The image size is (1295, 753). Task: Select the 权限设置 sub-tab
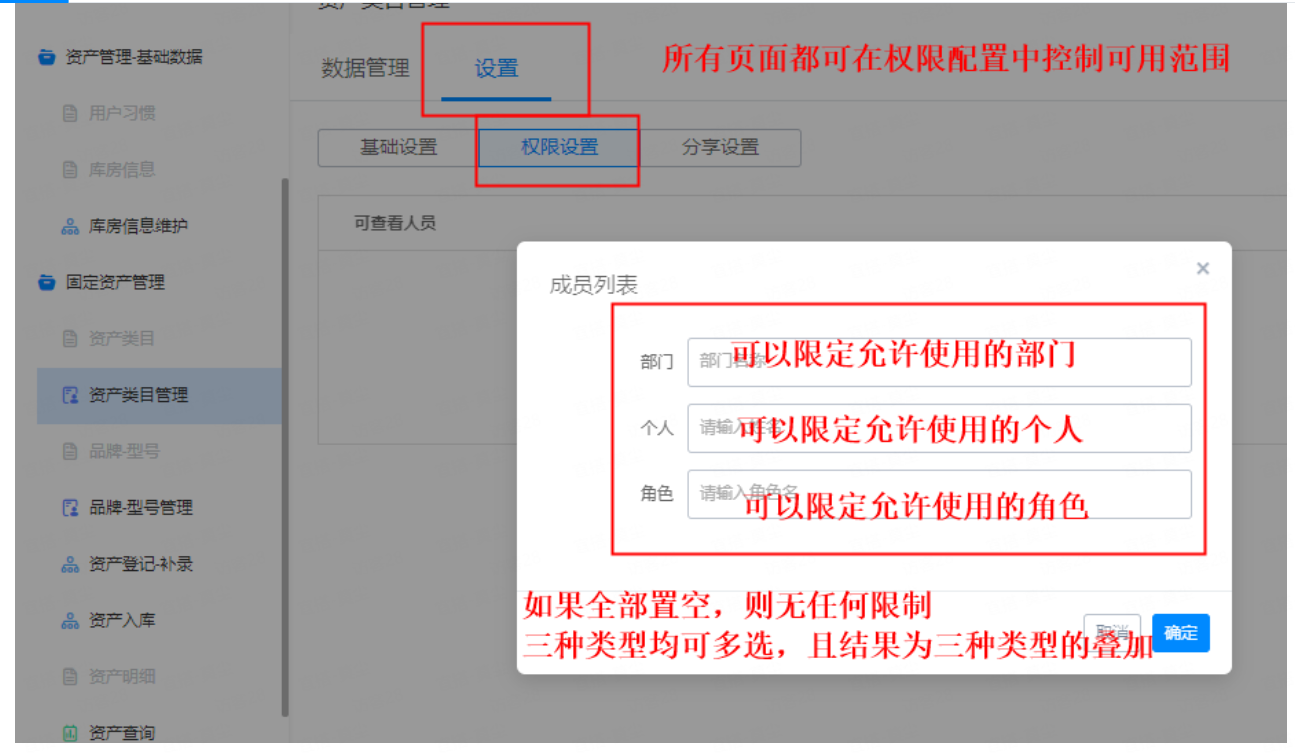pos(559,147)
